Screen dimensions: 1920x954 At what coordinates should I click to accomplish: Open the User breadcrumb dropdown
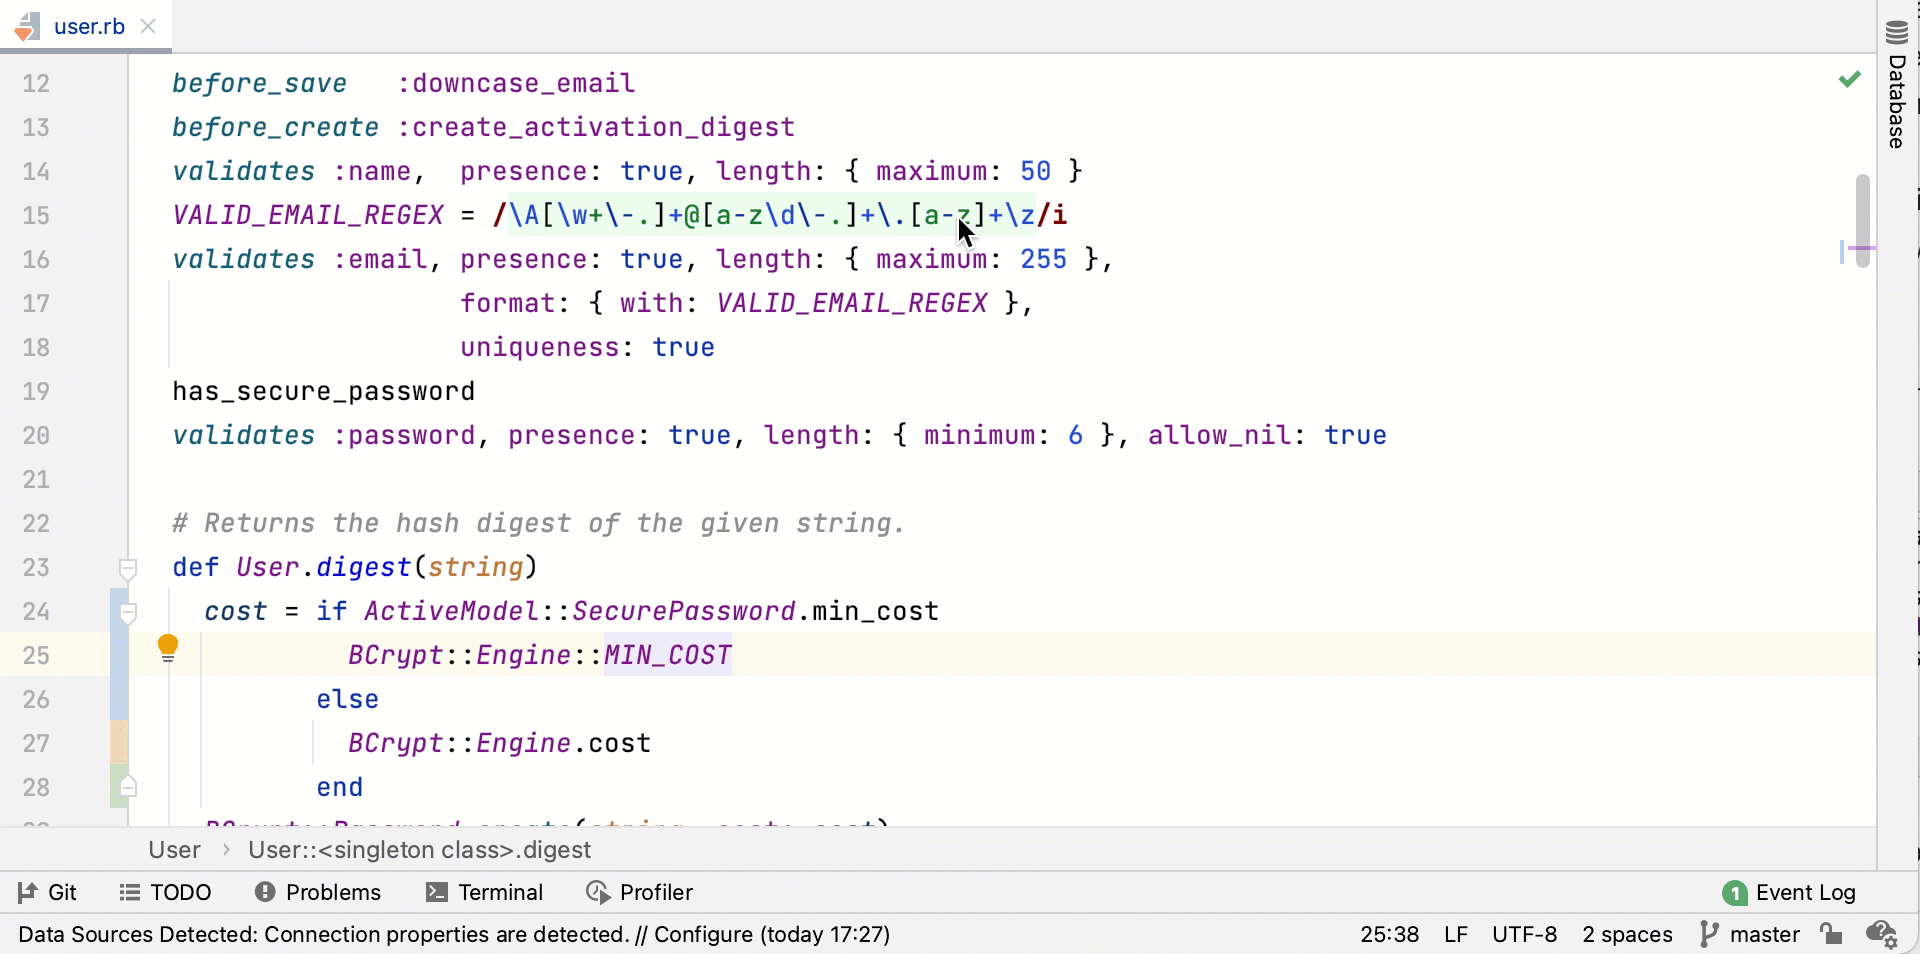click(173, 850)
